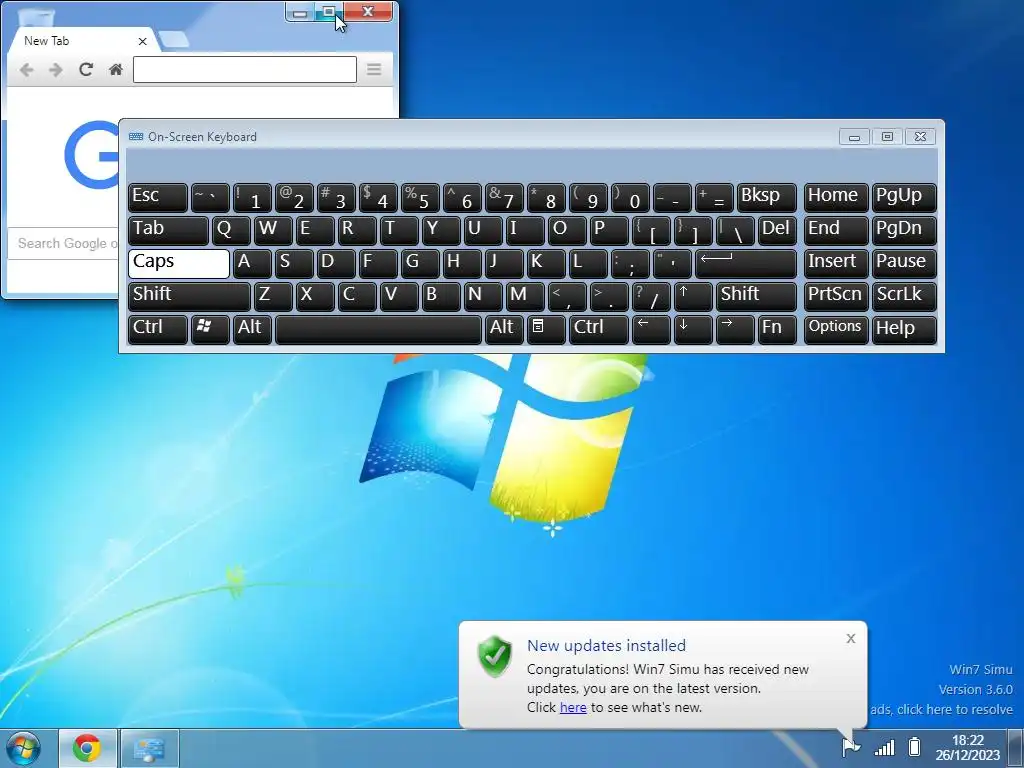This screenshot has width=1024, height=768.
Task: Toggle the ScrLk key
Action: point(904,296)
